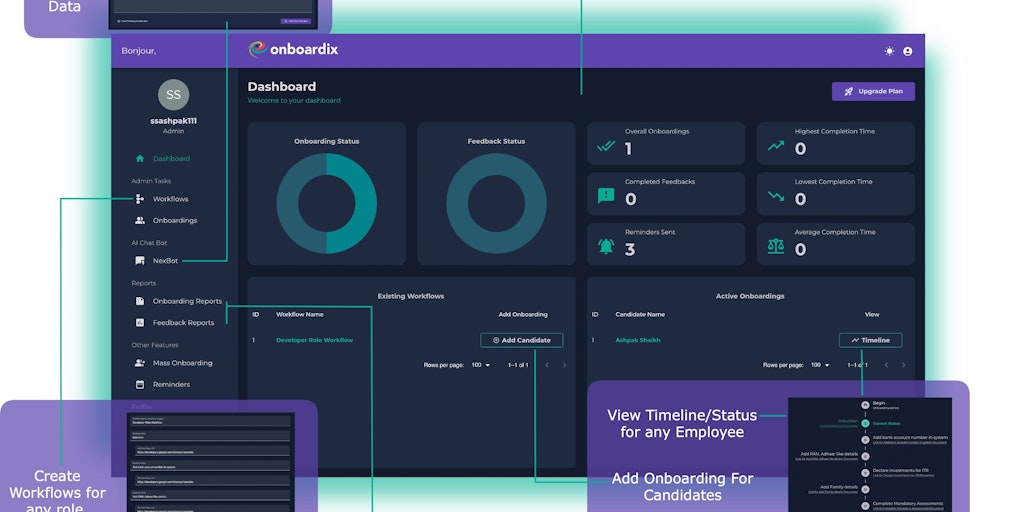Go to next page in Existing Workflows
Screen dimensions: 1024x512
[x=564, y=365]
